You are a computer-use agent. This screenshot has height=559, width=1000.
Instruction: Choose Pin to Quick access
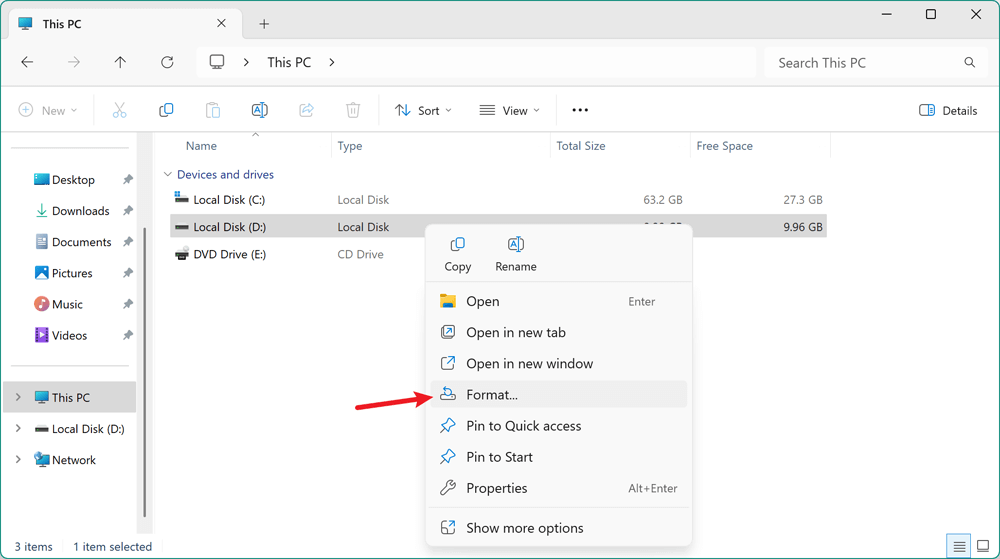[559, 426]
